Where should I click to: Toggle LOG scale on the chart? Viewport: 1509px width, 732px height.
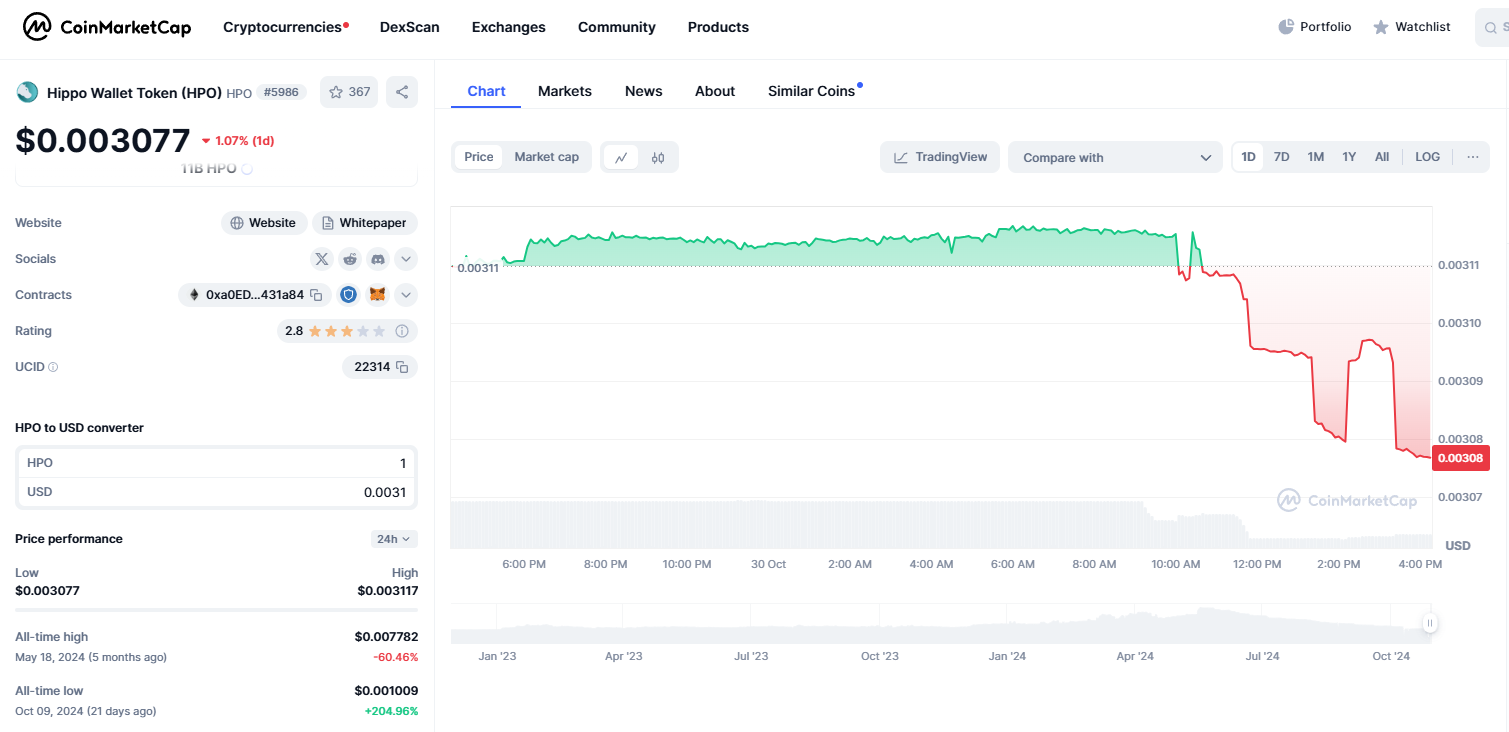(1427, 157)
